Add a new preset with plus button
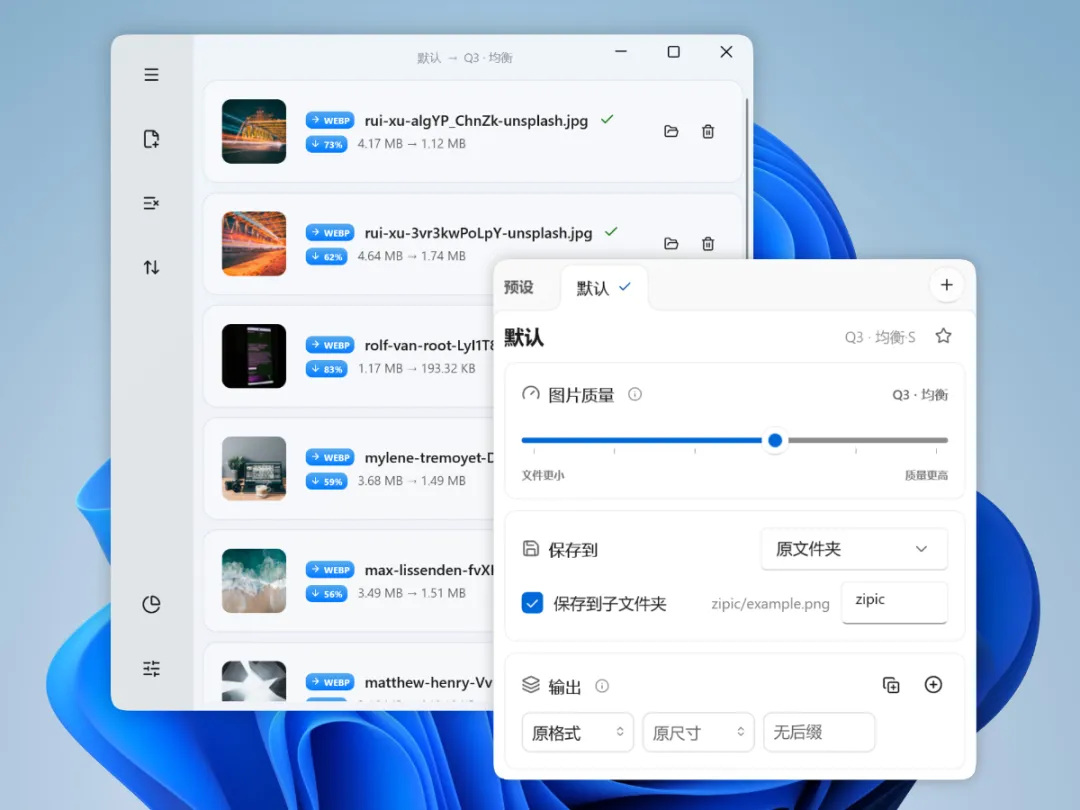1080x810 pixels. coord(946,285)
